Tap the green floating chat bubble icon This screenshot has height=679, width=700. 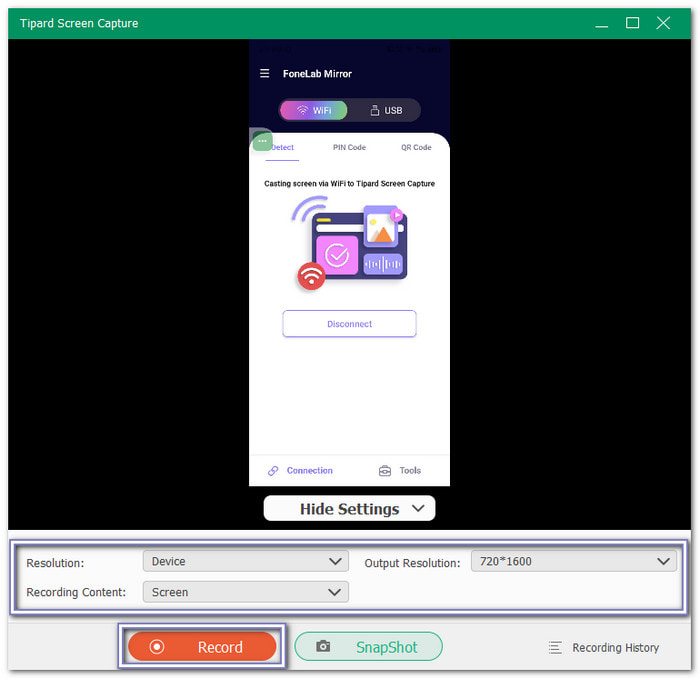pos(262,141)
